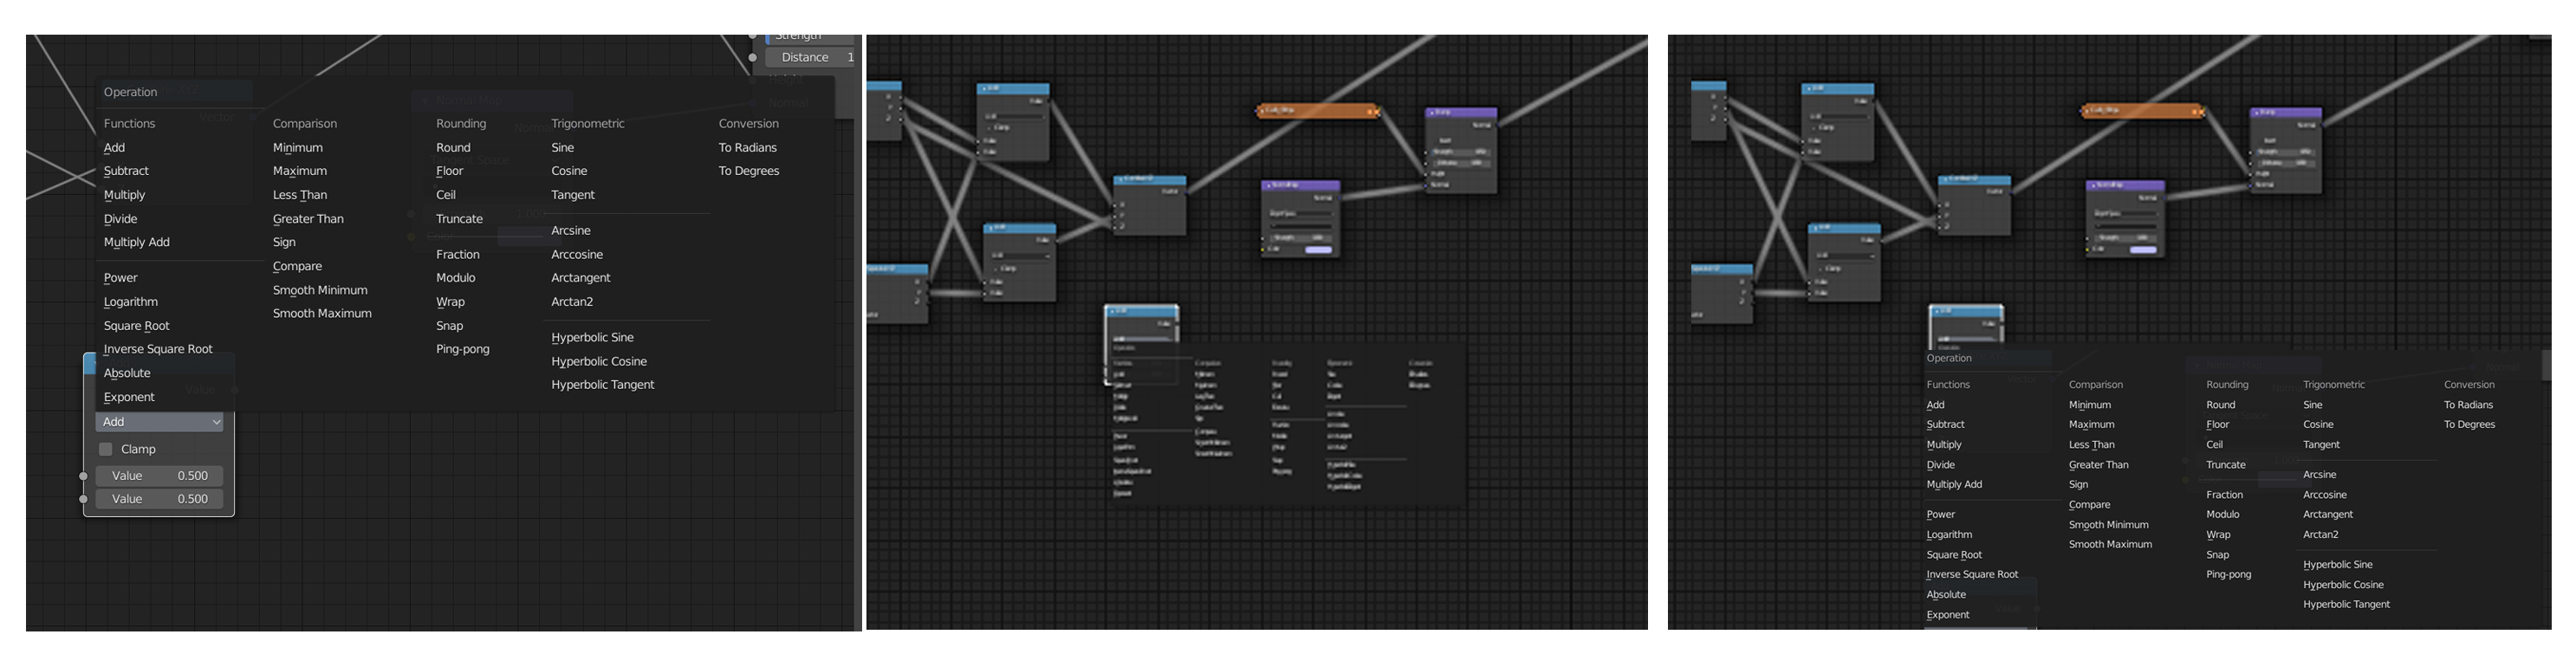Pick Ping-pong in the left screenshot's menu
Image resolution: width=2576 pixels, height=654 pixels.
pos(463,349)
